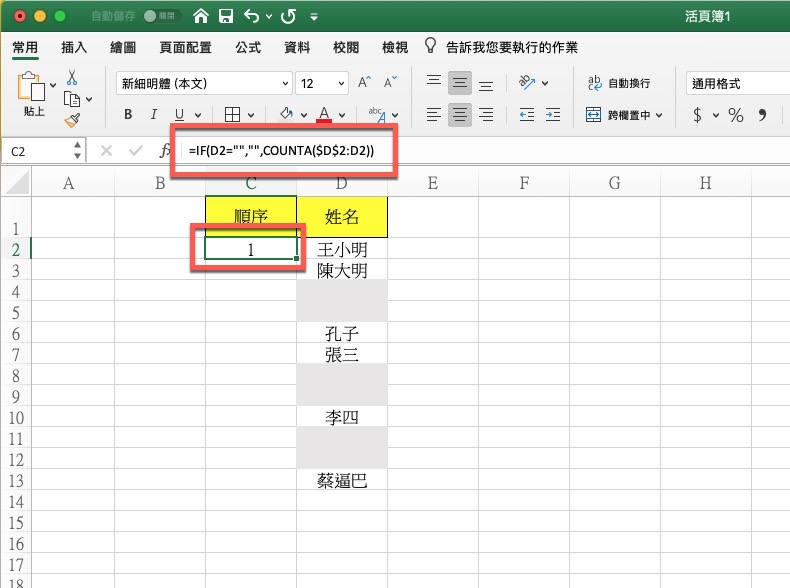Redo with the circular arrow icon

point(289,16)
